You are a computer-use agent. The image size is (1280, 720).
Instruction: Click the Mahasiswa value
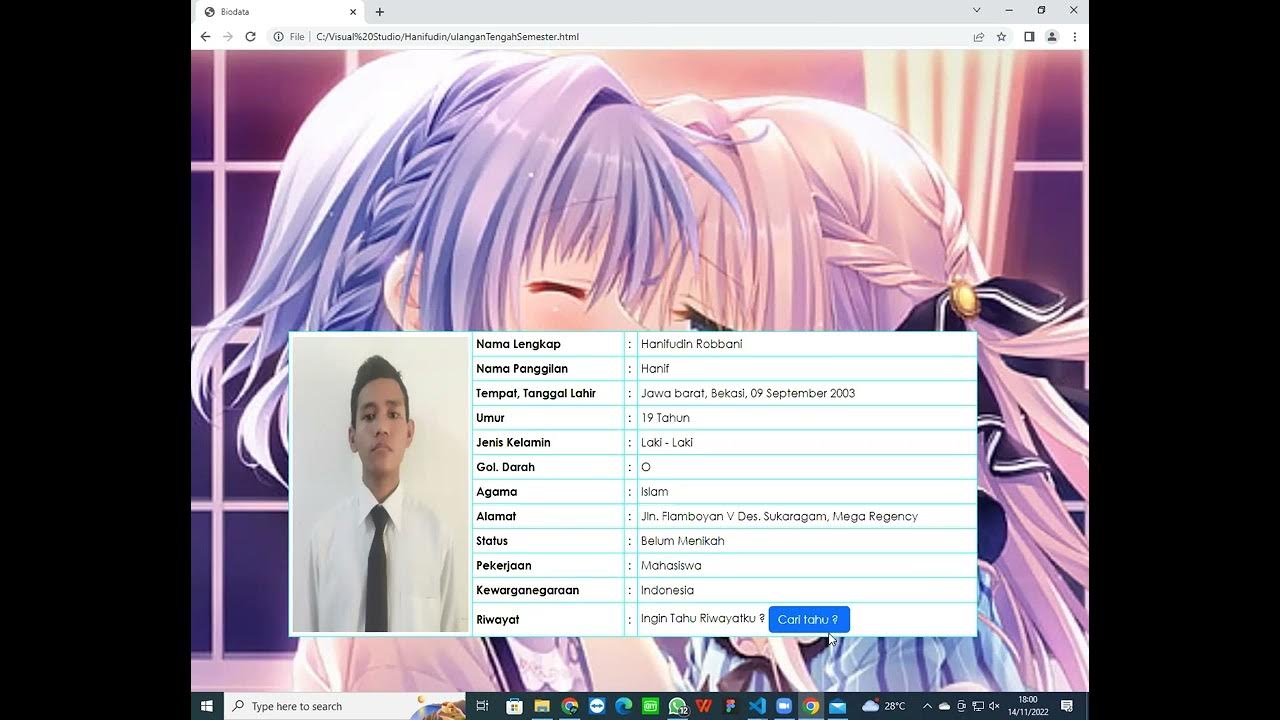point(671,565)
